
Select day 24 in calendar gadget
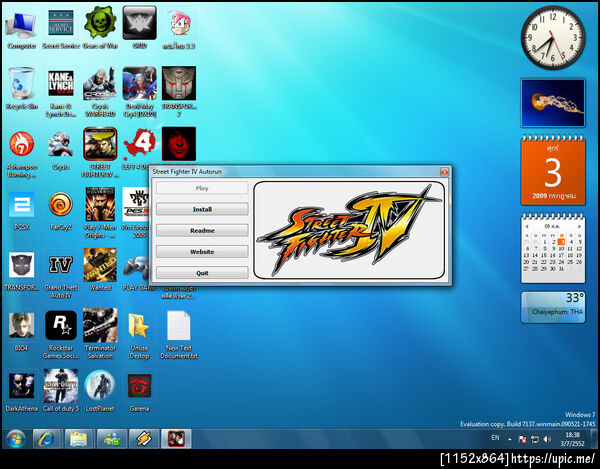pyautogui.click(x=561, y=262)
